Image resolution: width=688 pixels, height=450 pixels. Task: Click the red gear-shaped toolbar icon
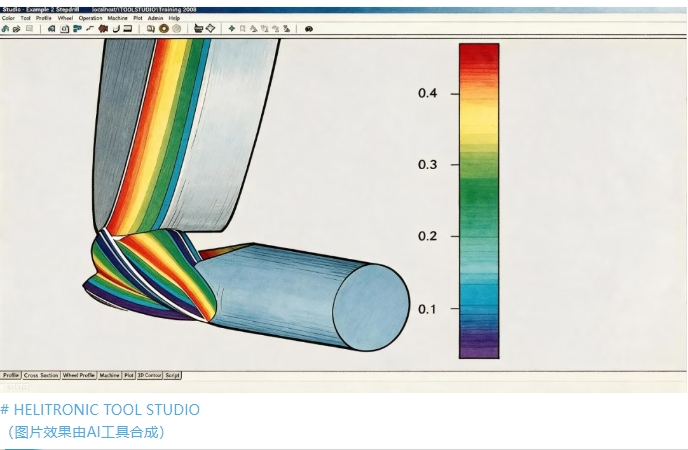tap(103, 29)
